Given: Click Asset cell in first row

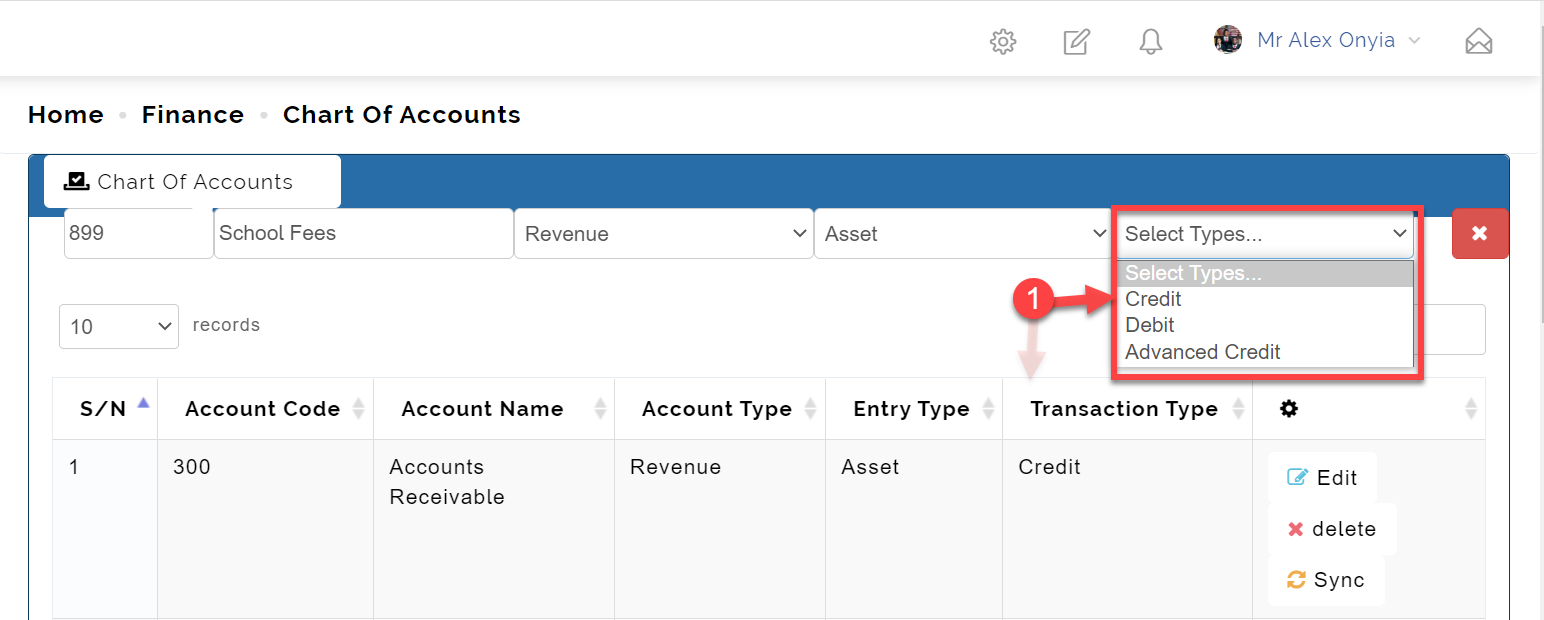Looking at the screenshot, I should click(914, 530).
